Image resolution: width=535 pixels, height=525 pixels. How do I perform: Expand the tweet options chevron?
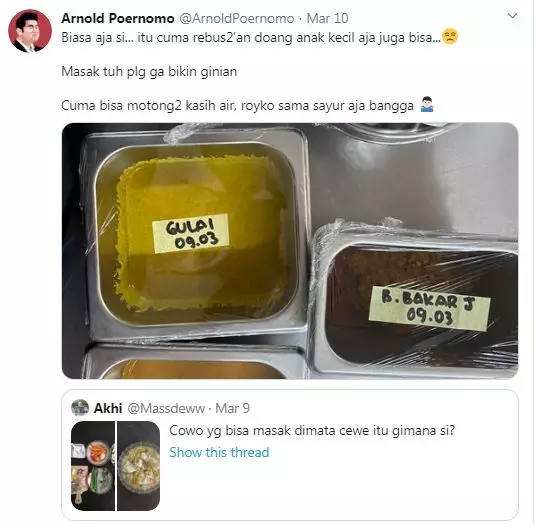512,16
